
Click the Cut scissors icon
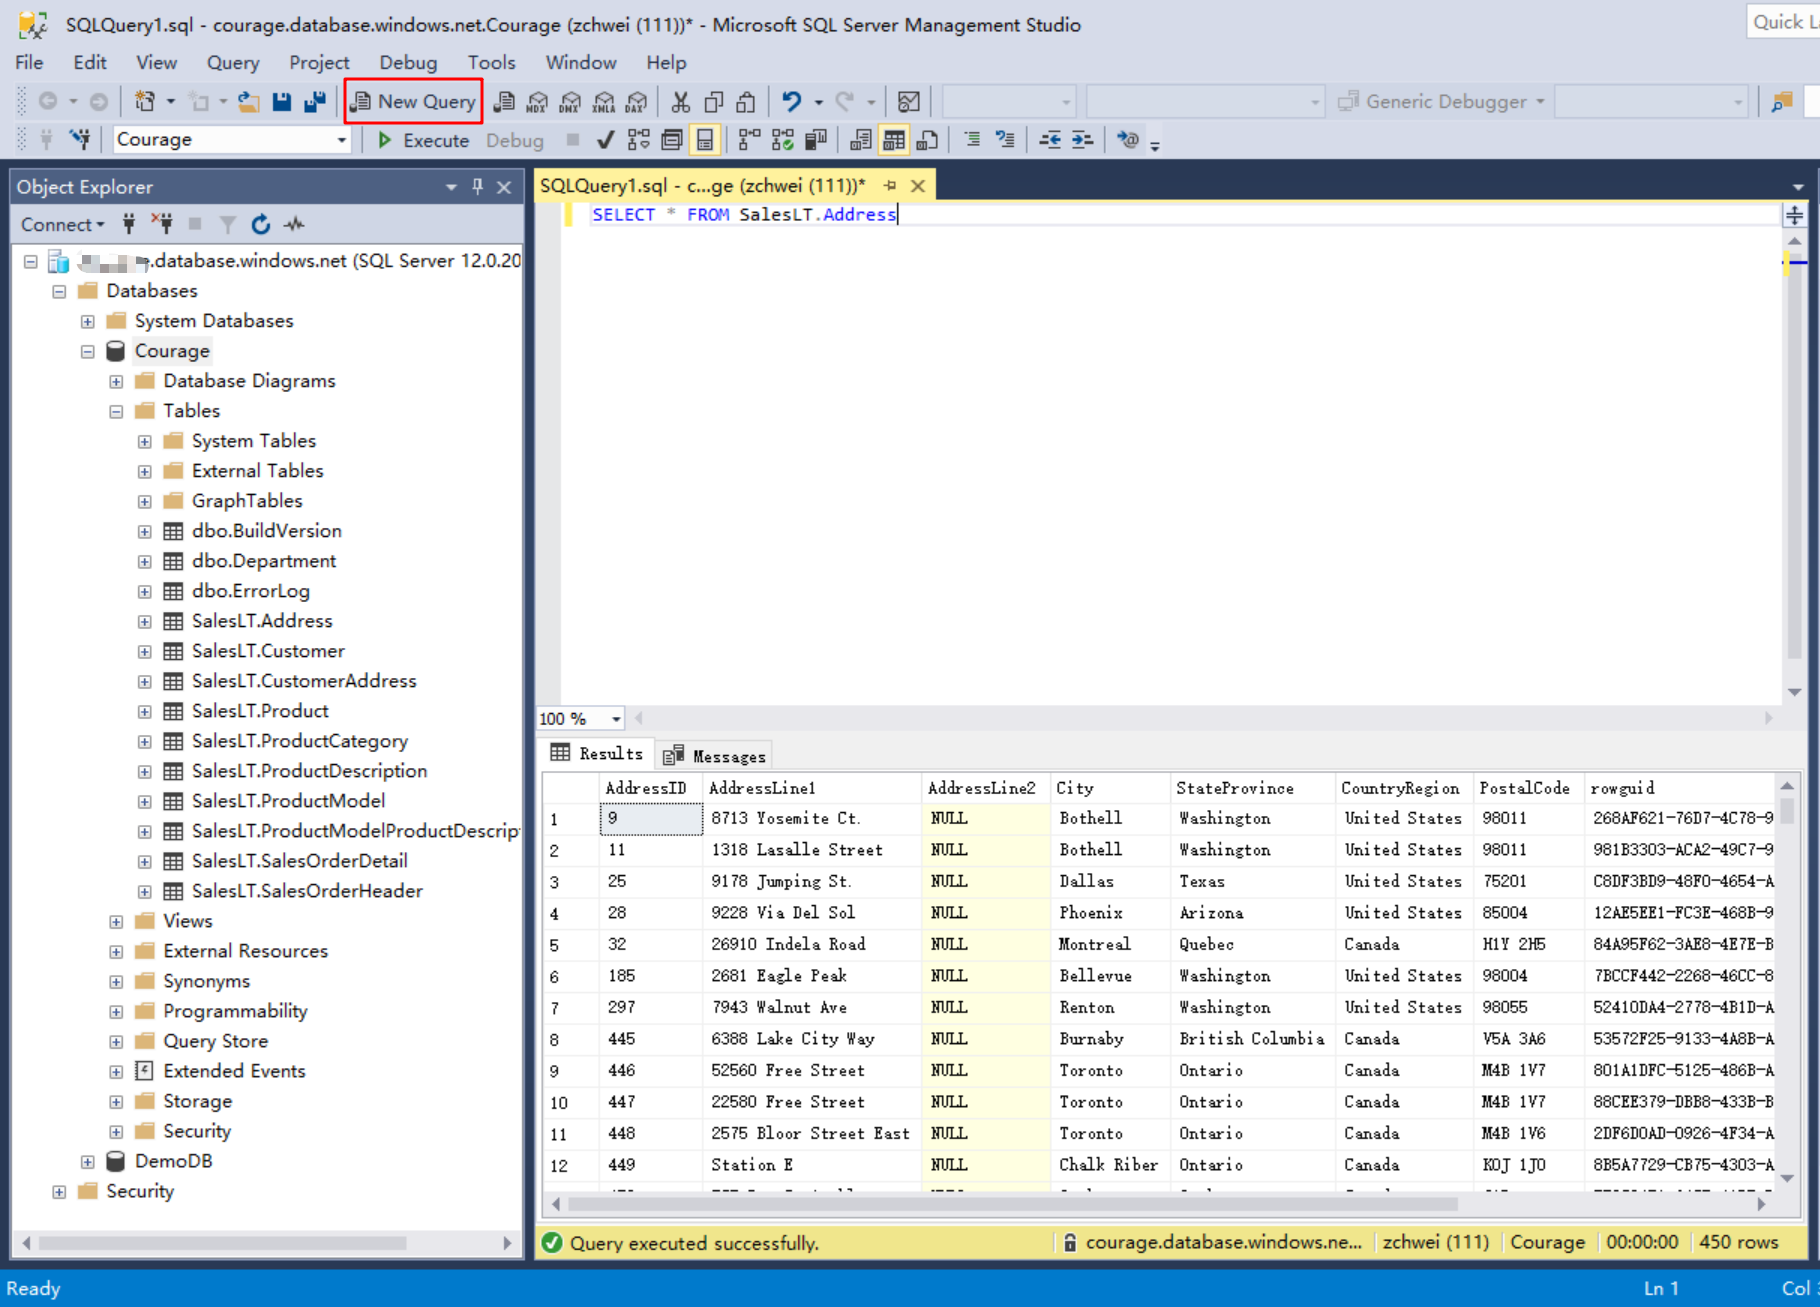tap(681, 101)
